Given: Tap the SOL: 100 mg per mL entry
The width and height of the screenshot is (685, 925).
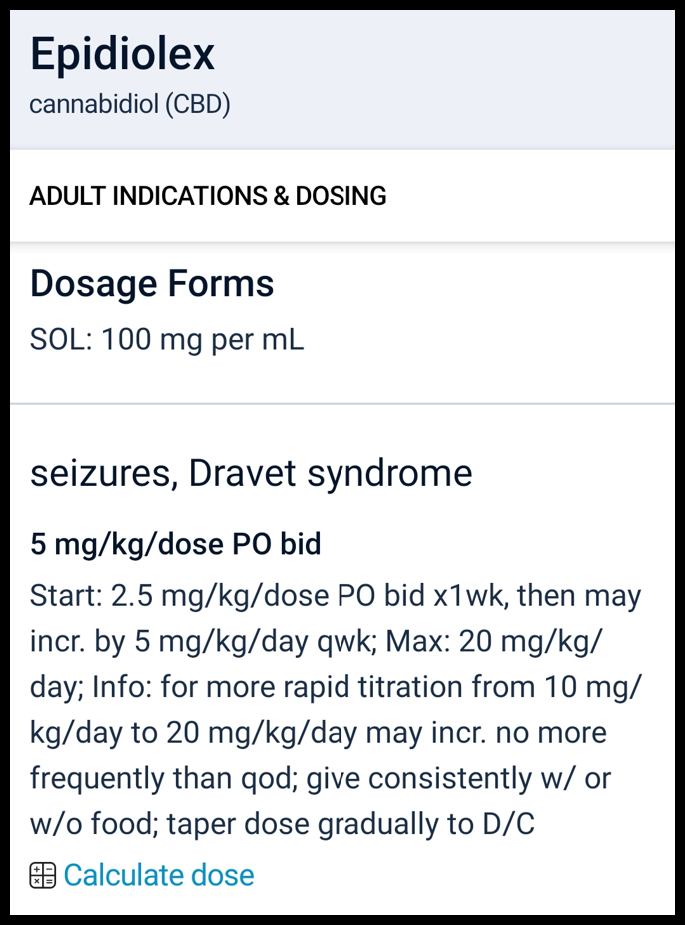Looking at the screenshot, I should 167,340.
